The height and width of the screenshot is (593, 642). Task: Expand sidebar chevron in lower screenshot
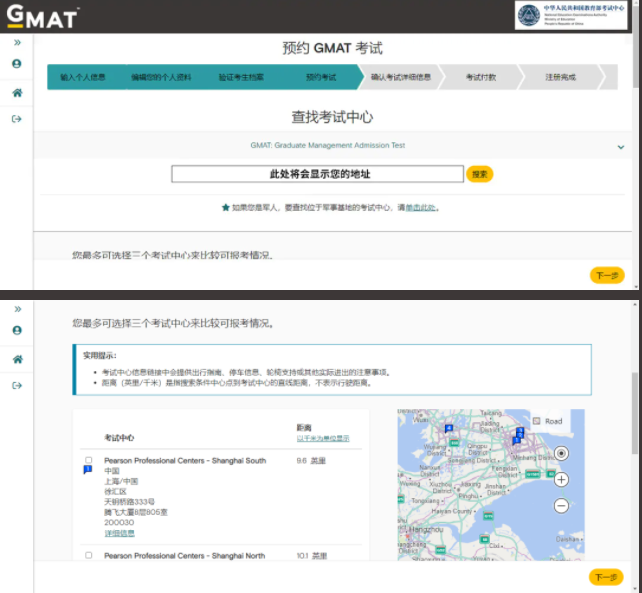coord(18,309)
